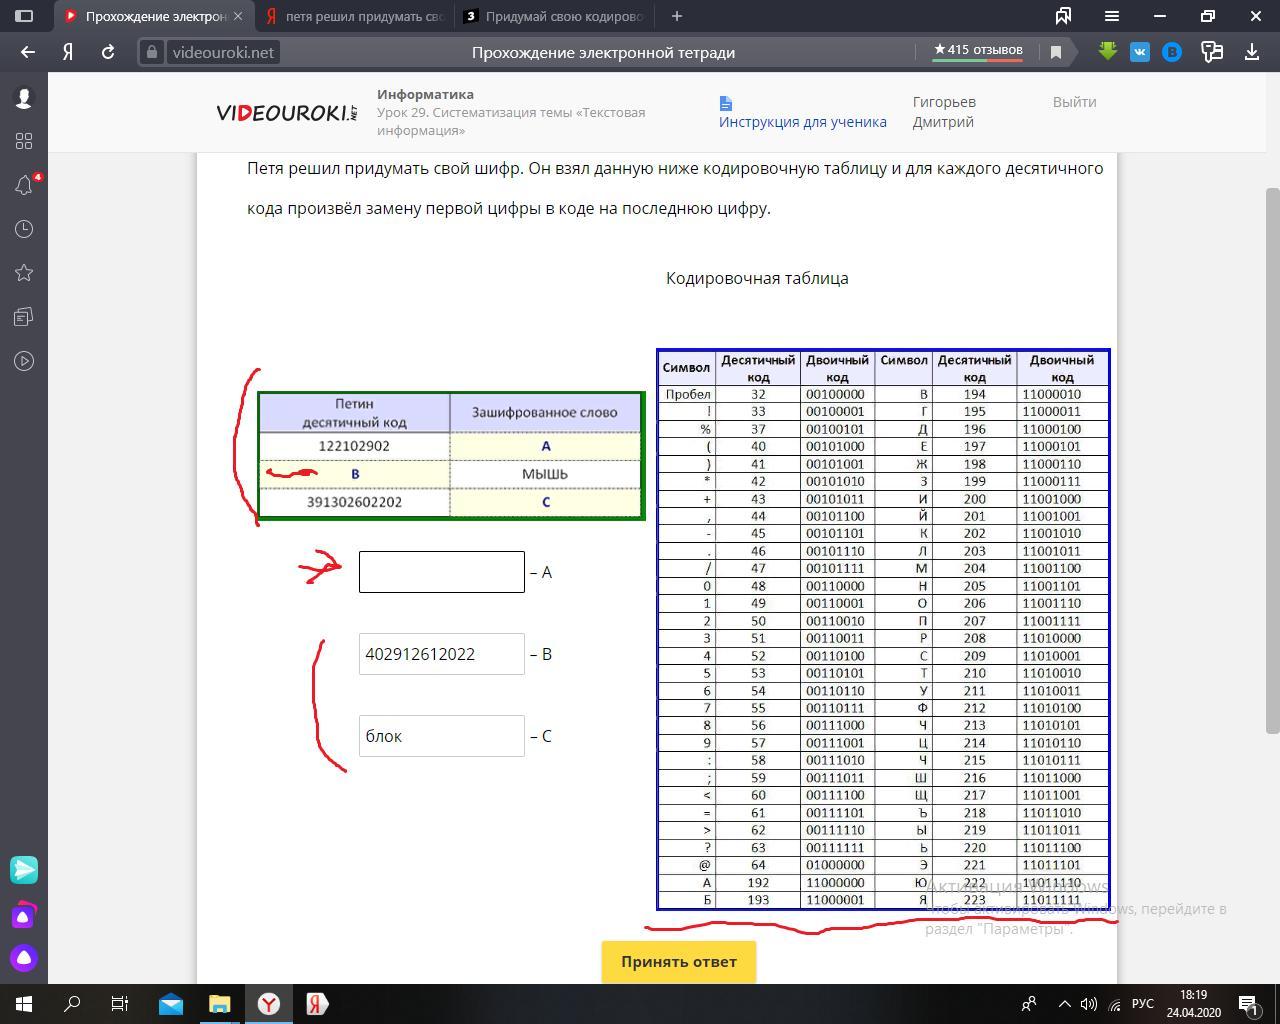Open File Explorer from taskbar
Image resolution: width=1280 pixels, height=1024 pixels.
[219, 1004]
